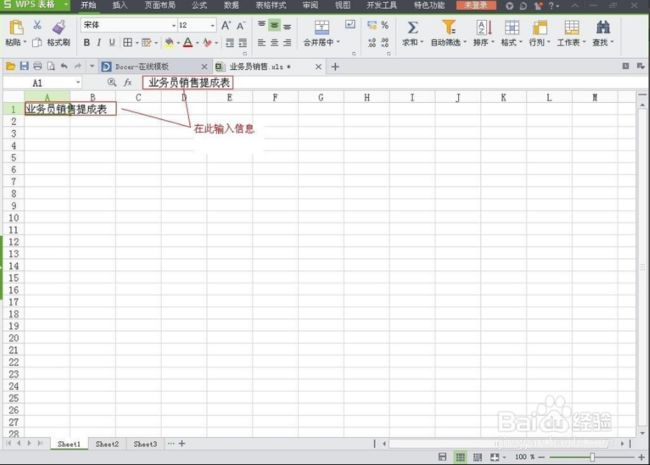Apply percent style with the % icon
The width and height of the screenshot is (650, 465).
[385, 25]
